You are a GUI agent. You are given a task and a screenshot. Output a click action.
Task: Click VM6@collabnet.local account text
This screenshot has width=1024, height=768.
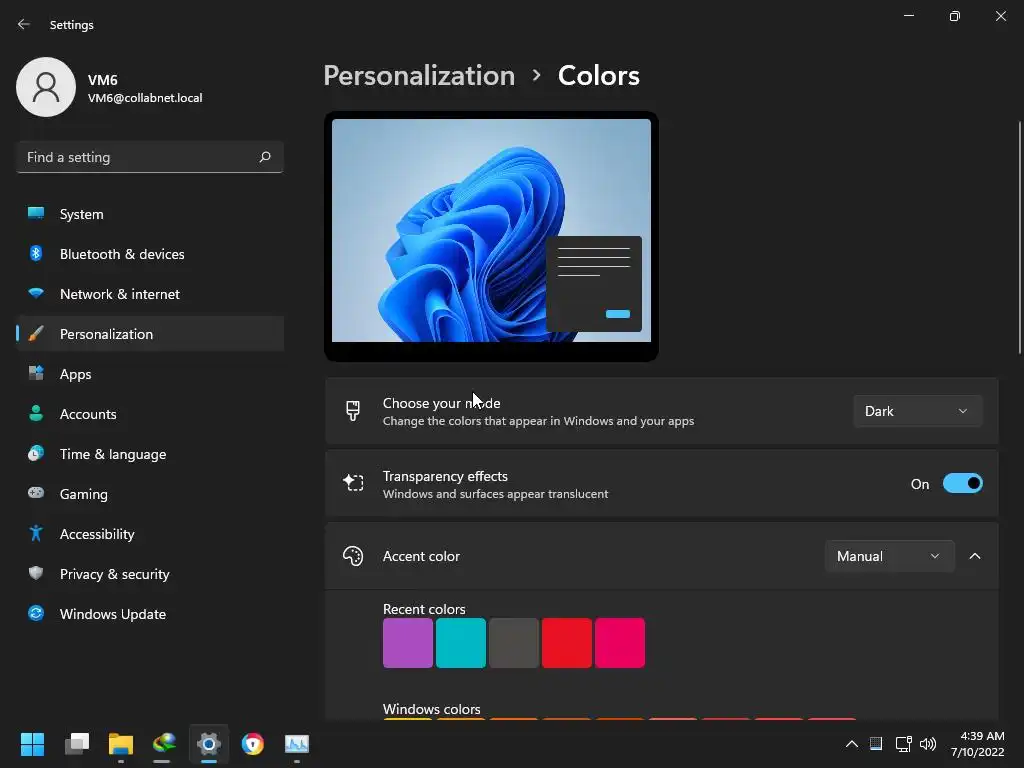tap(145, 98)
